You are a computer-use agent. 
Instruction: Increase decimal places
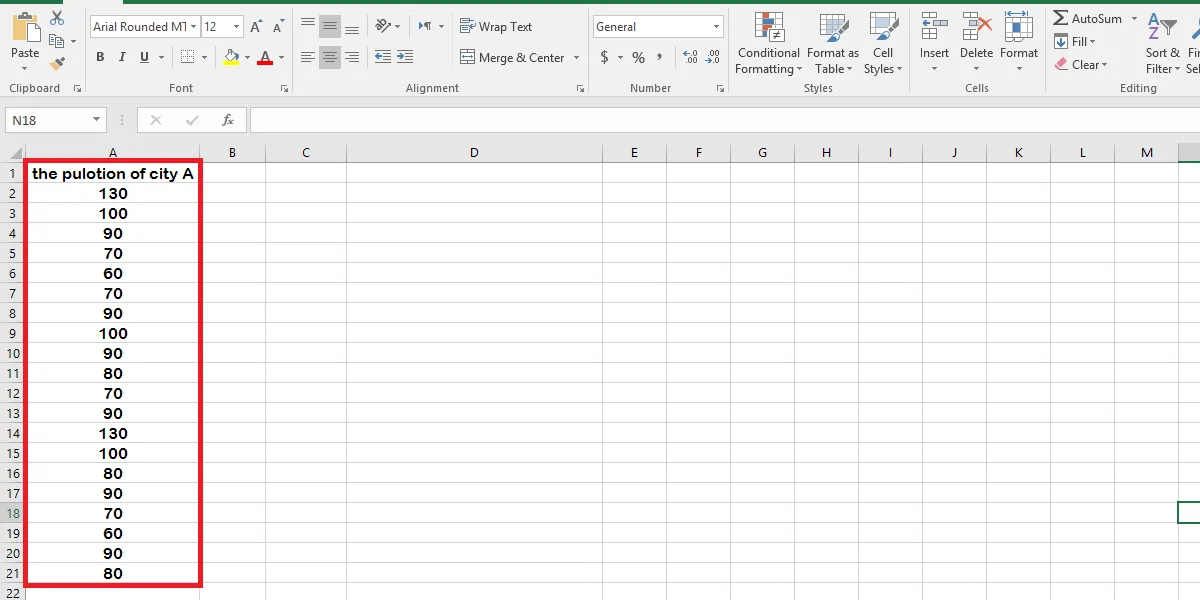[x=690, y=58]
